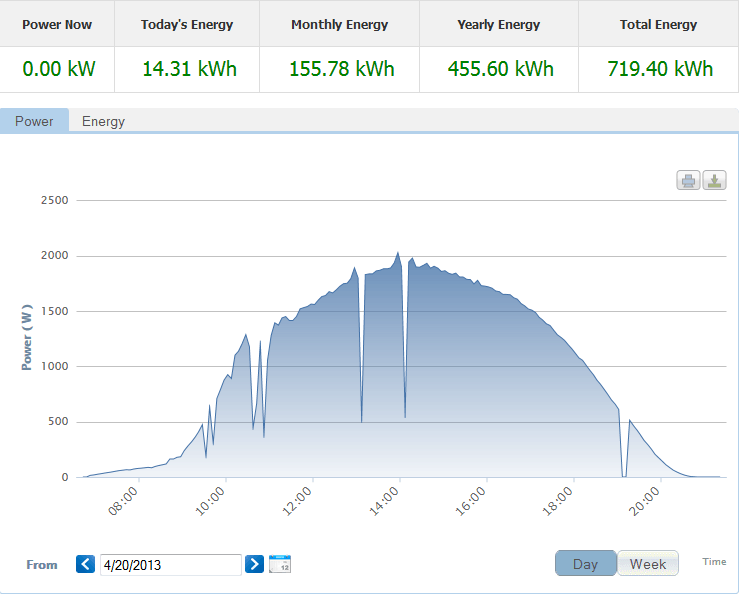Click the Monthly Energy header
This screenshot has width=739, height=597.
[x=339, y=25]
